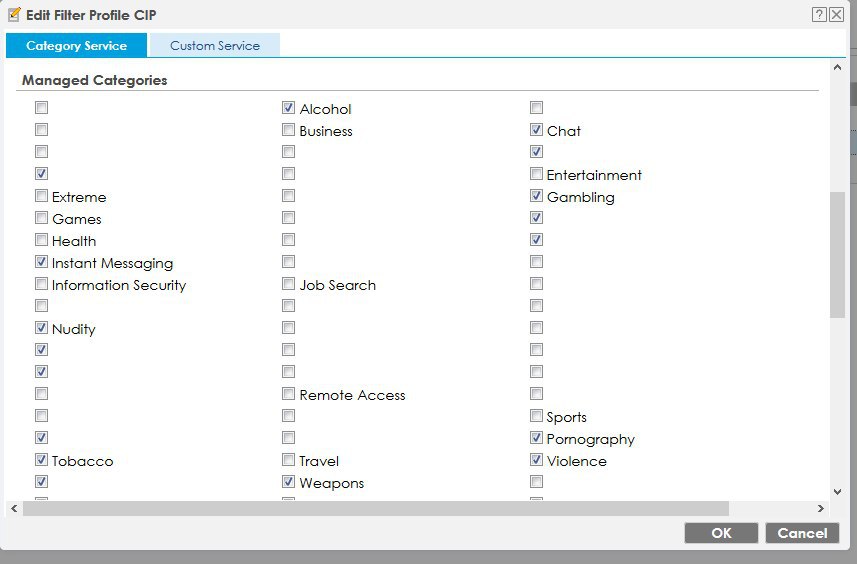Image resolution: width=857 pixels, height=564 pixels.
Task: Enable the Business category checkbox
Action: (x=289, y=130)
